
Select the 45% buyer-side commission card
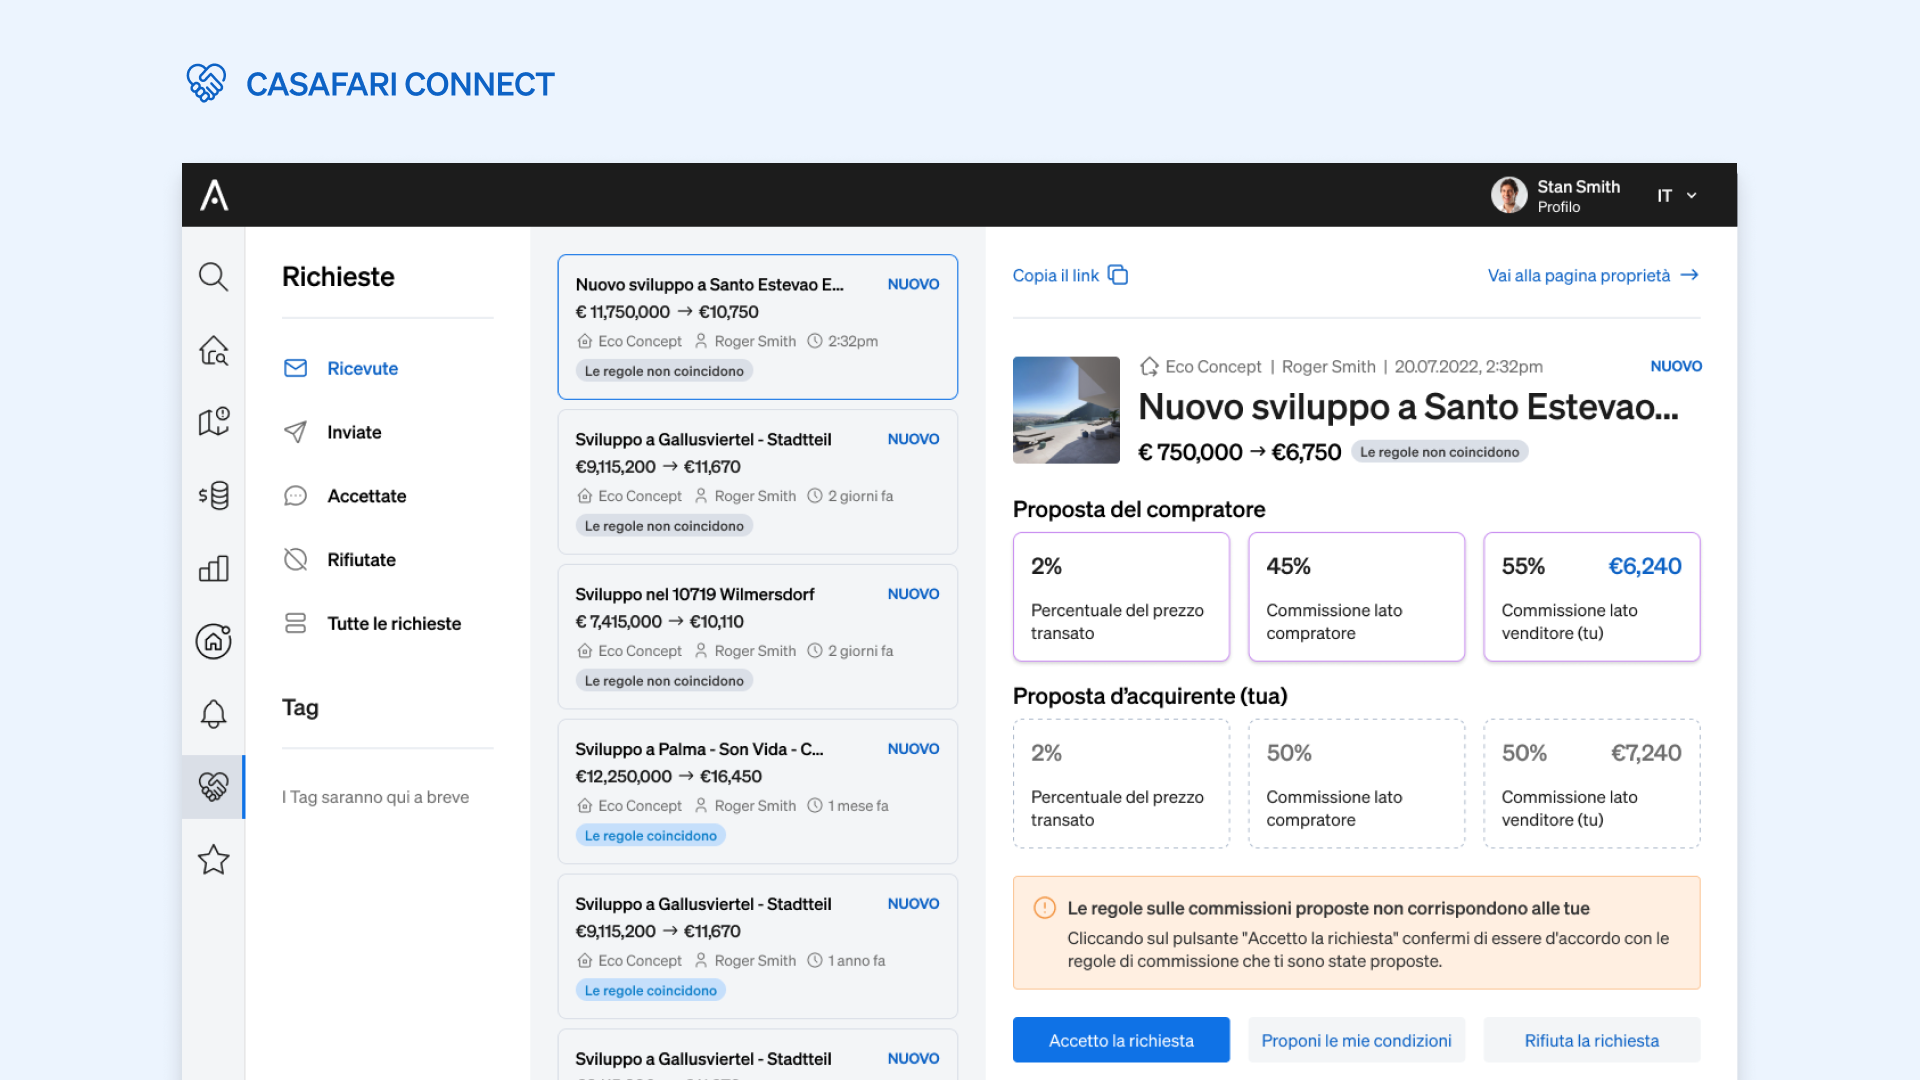1356,596
